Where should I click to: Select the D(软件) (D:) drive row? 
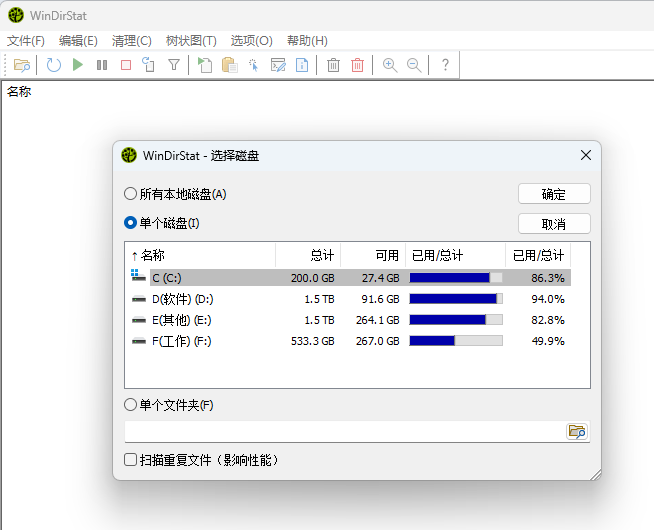[351, 299]
